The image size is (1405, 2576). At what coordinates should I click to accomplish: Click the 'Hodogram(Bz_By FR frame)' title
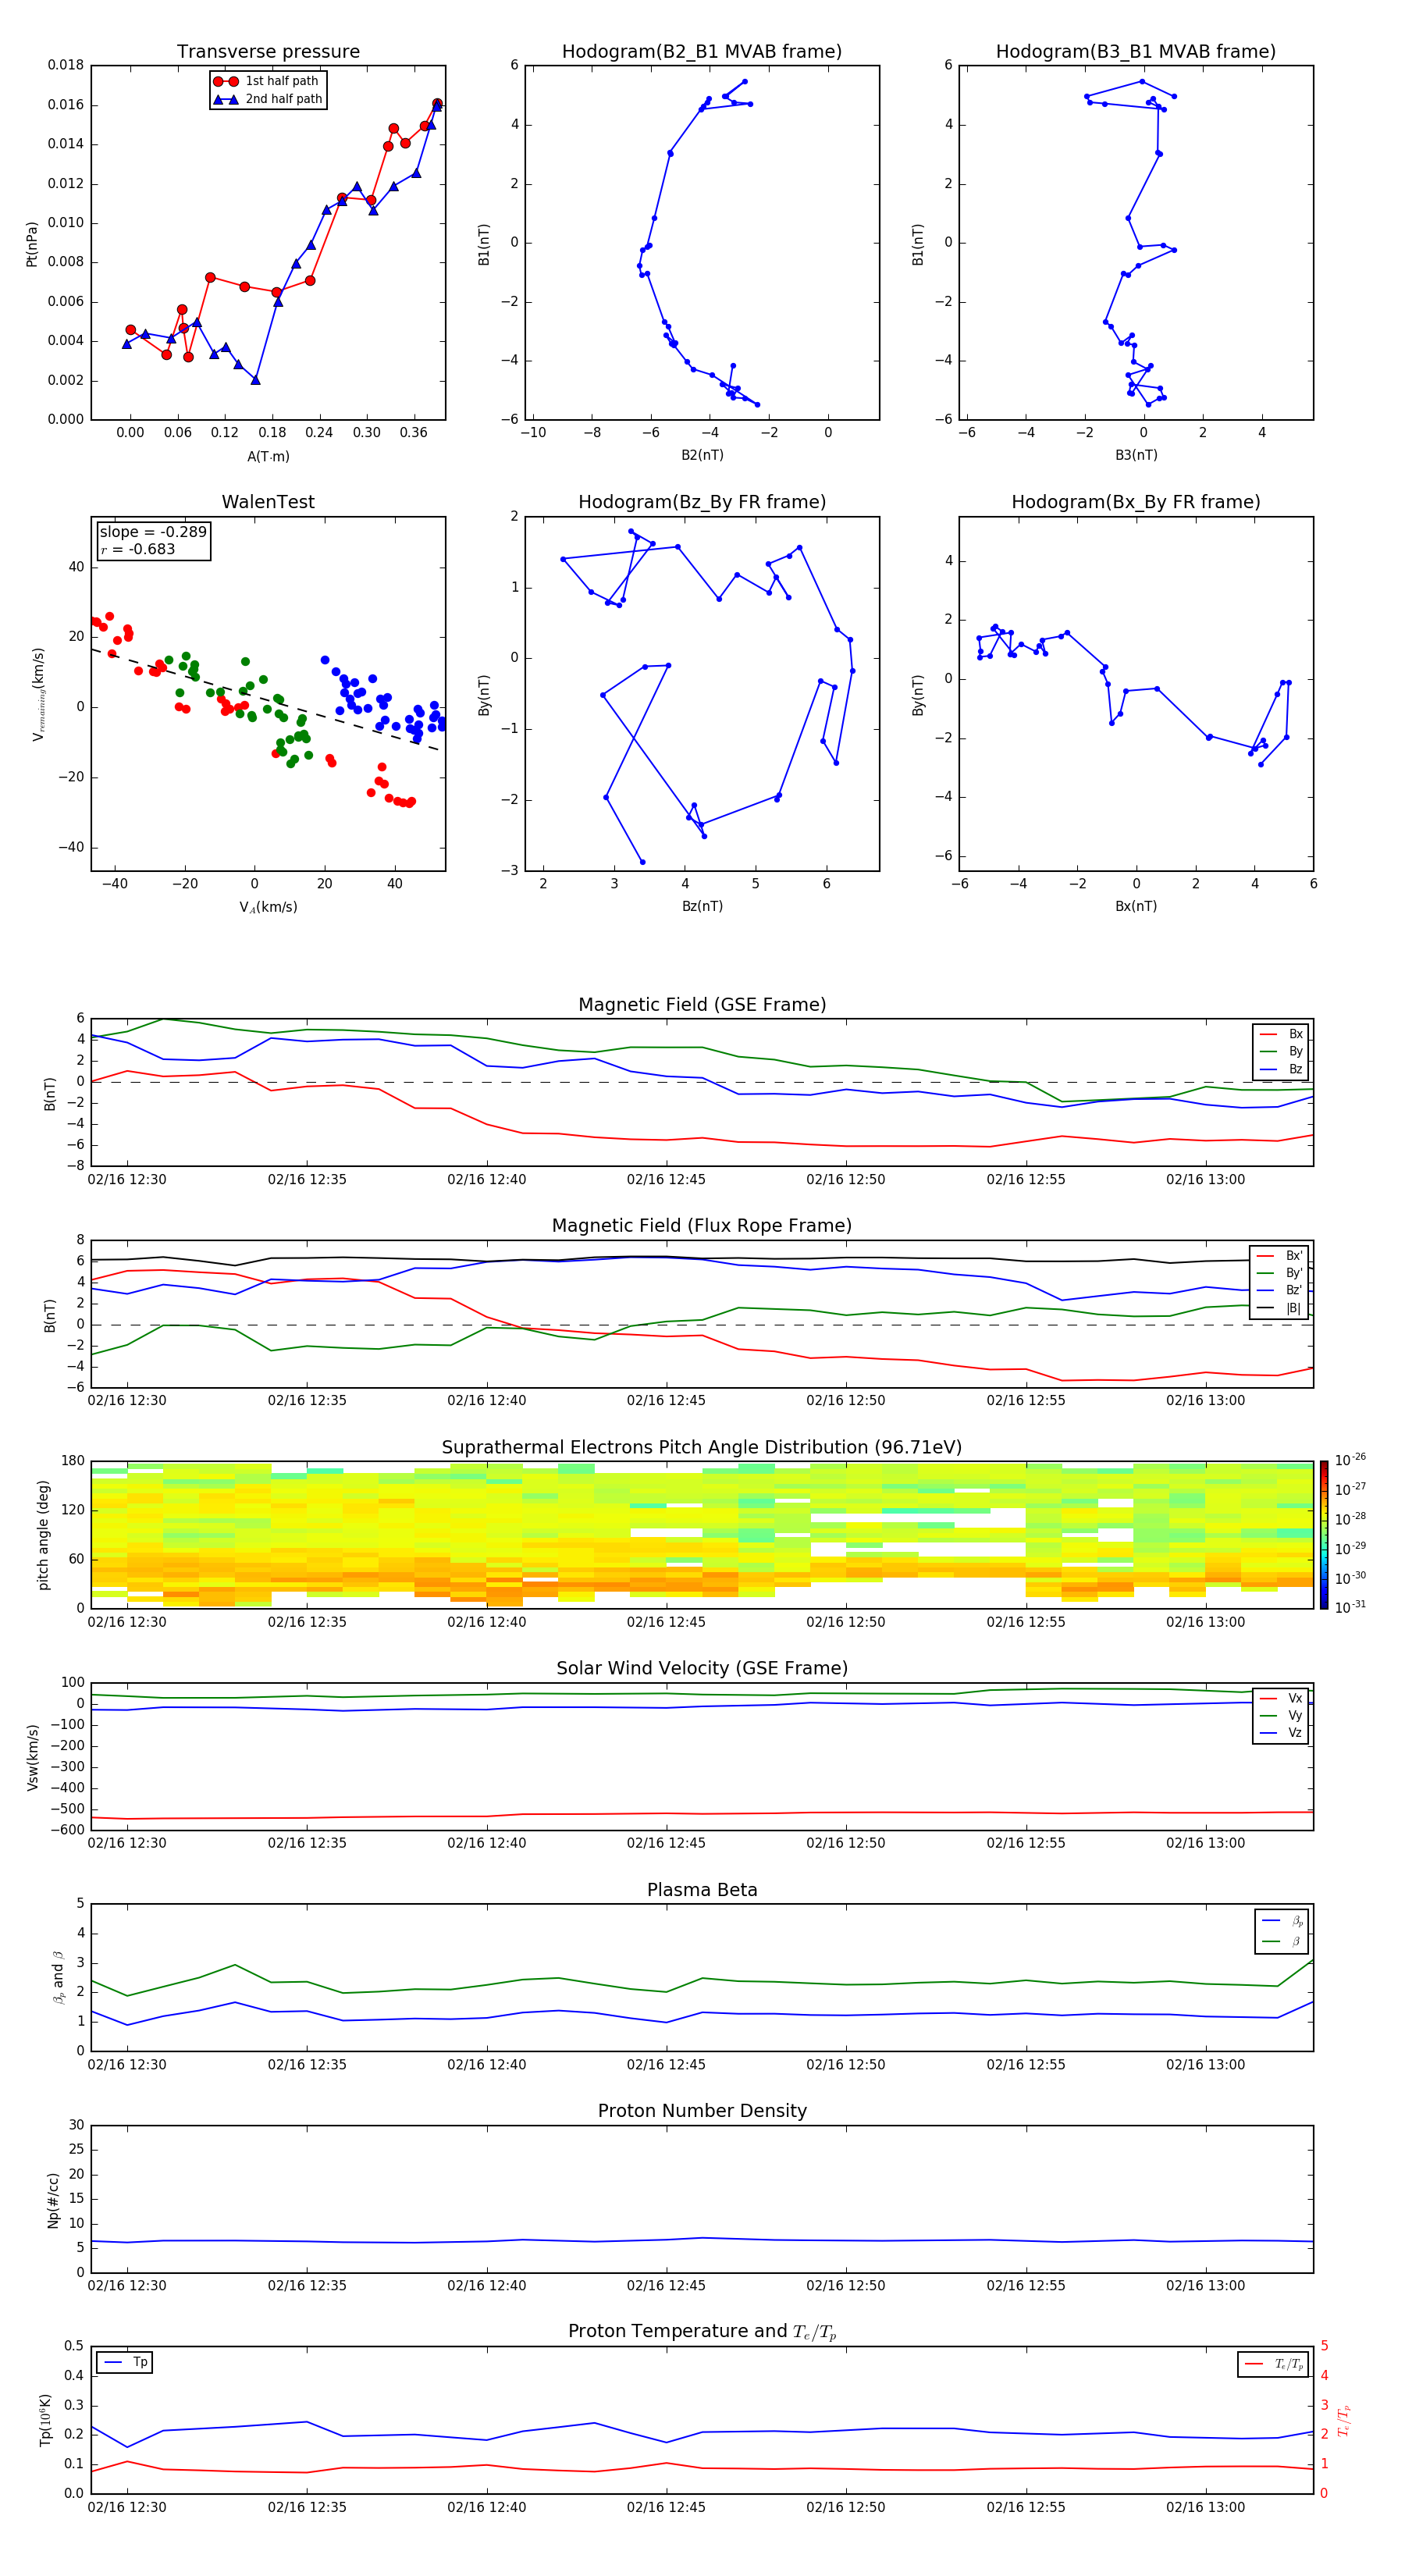702,502
